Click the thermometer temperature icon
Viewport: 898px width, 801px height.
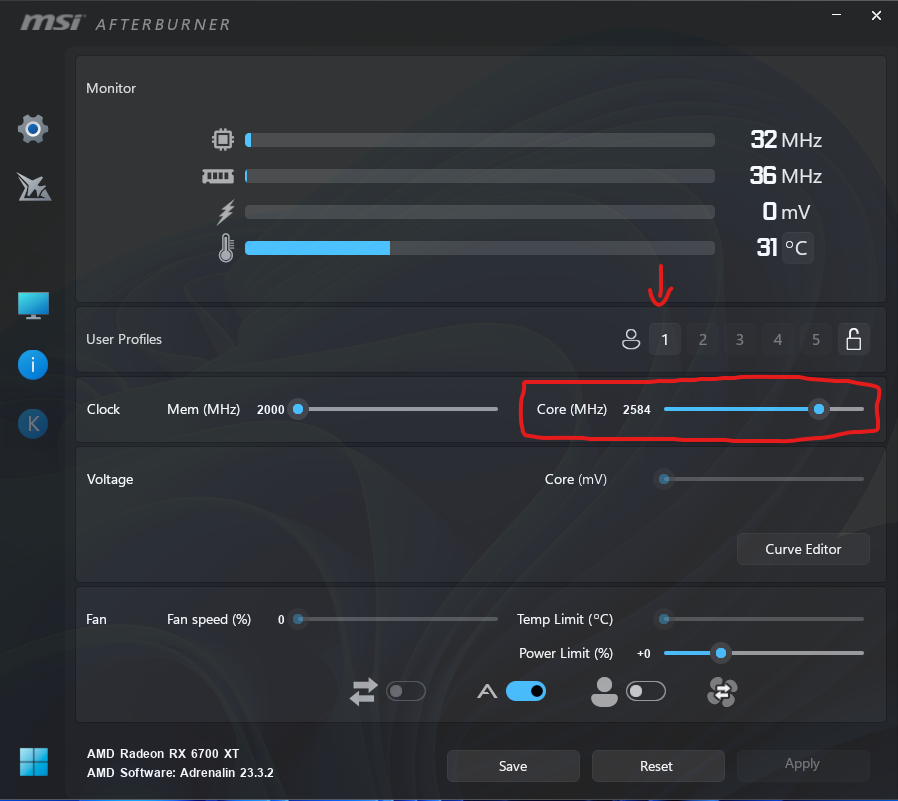click(226, 248)
